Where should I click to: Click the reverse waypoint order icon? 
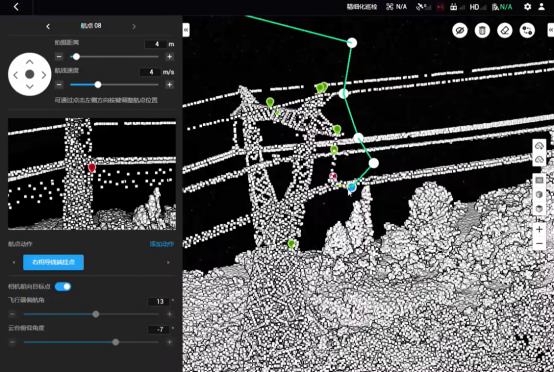pos(527,31)
